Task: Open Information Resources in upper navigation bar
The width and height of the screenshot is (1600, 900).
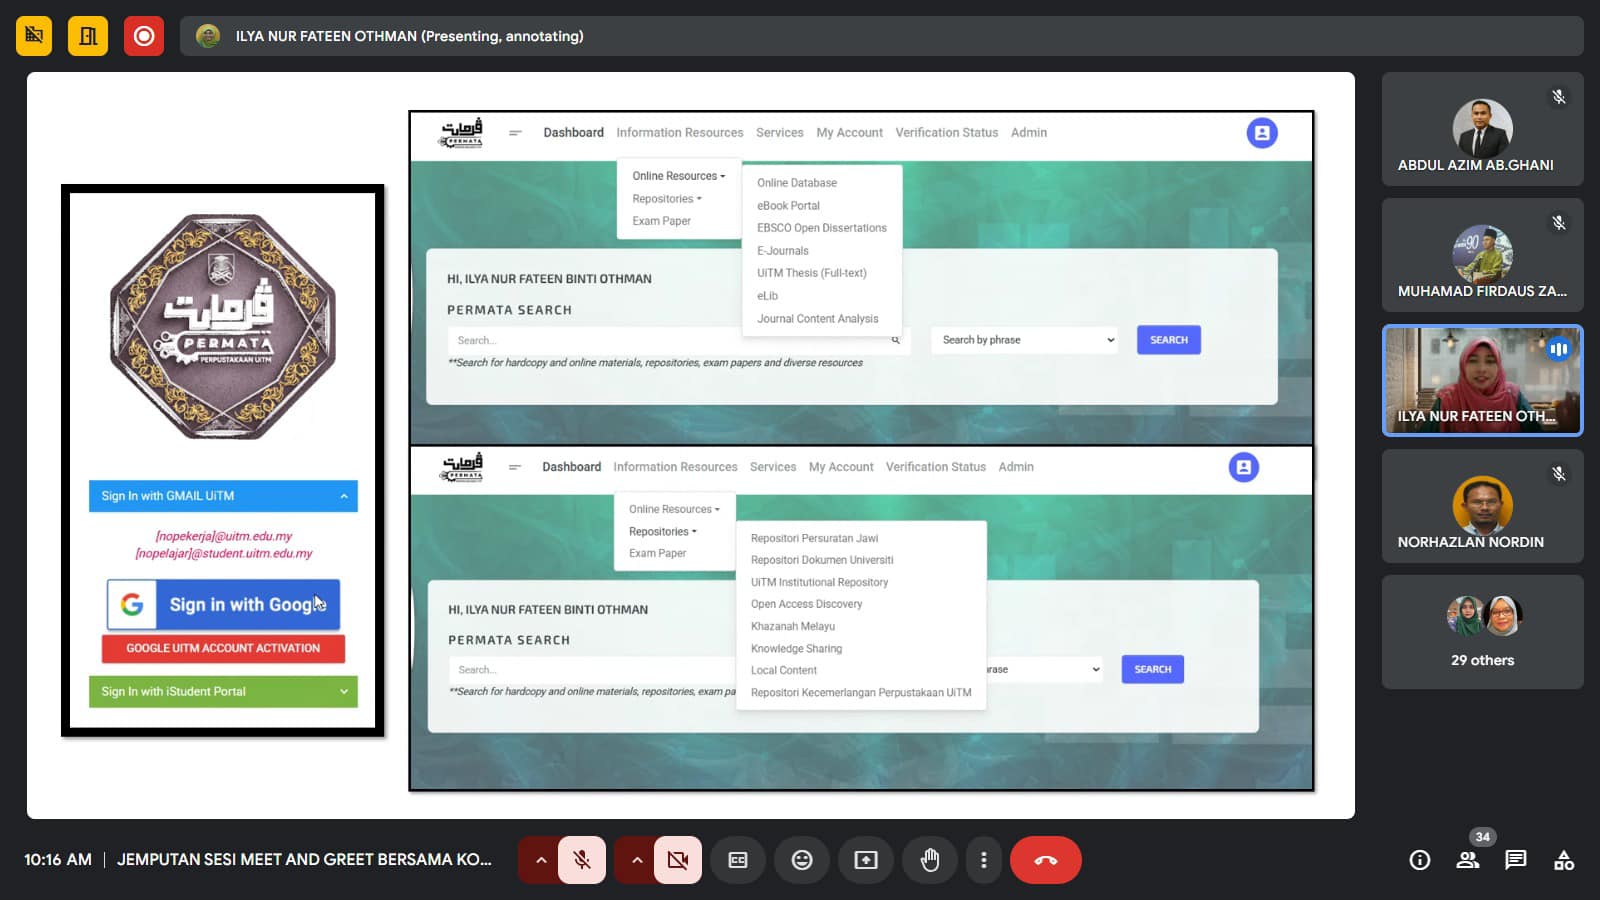Action: [680, 133]
